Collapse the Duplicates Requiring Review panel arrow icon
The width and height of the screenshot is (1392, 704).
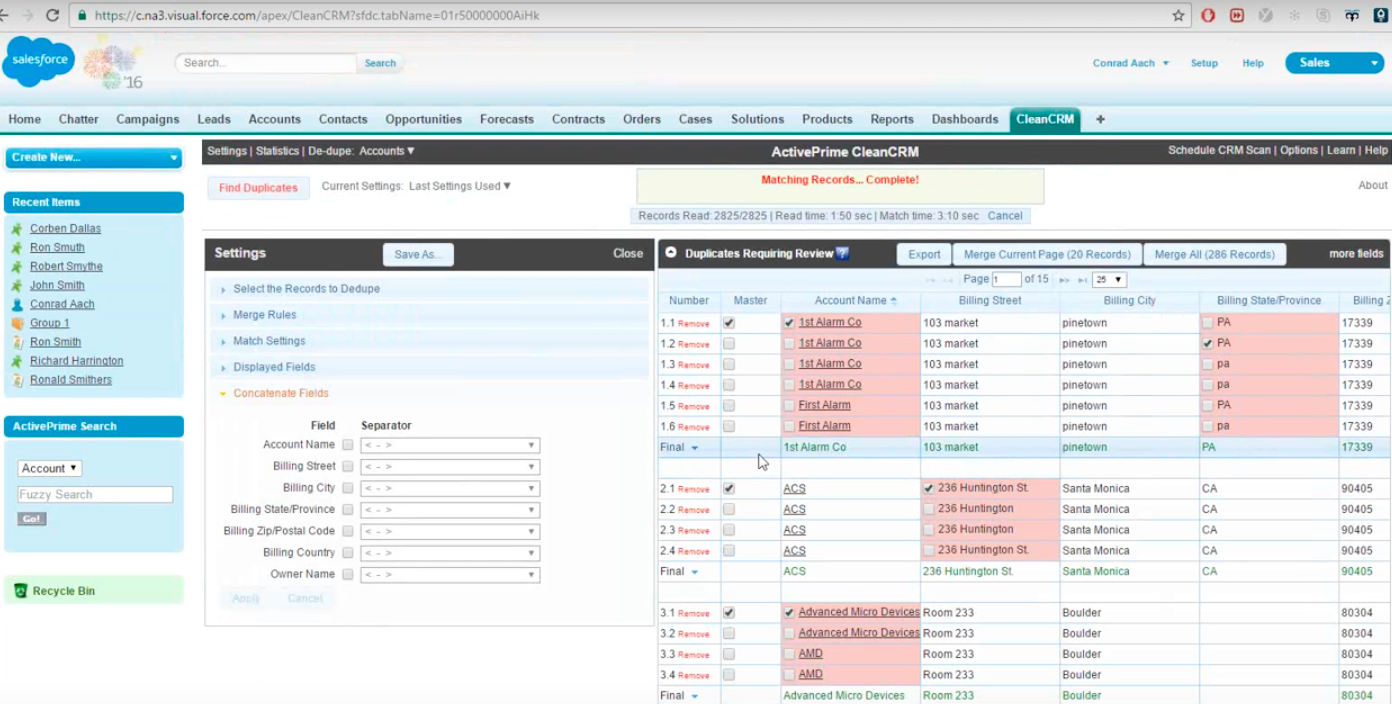pos(670,253)
